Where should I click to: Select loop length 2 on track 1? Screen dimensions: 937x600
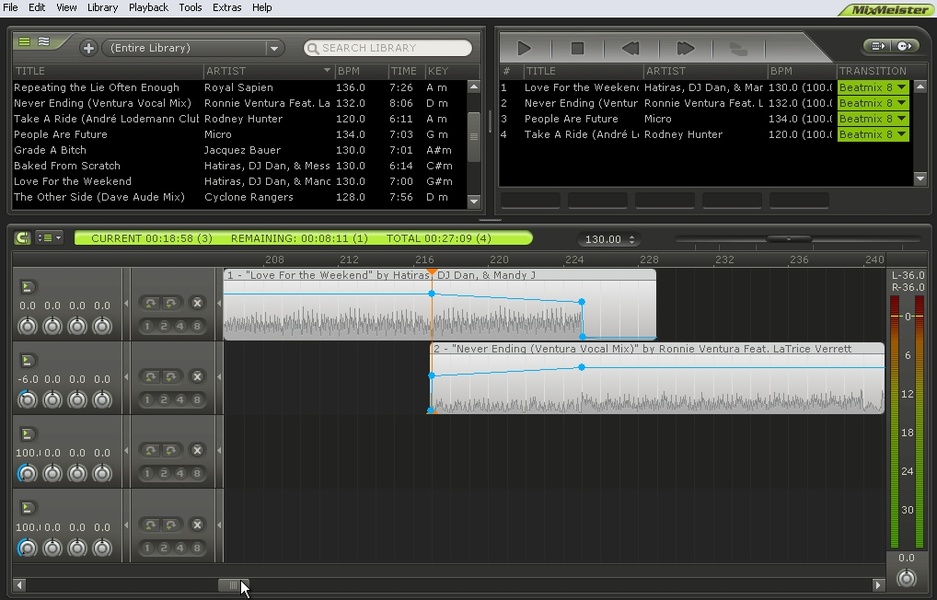pyautogui.click(x=164, y=326)
